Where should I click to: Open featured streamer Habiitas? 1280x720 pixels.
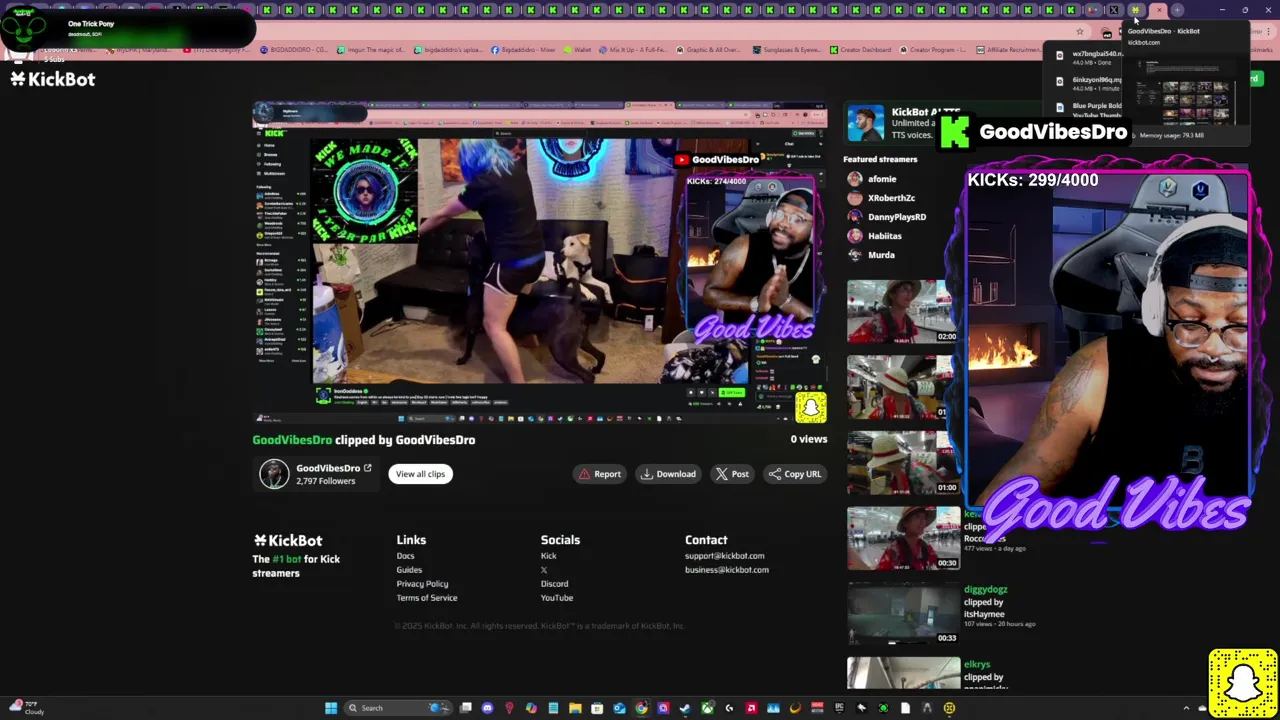pos(885,236)
